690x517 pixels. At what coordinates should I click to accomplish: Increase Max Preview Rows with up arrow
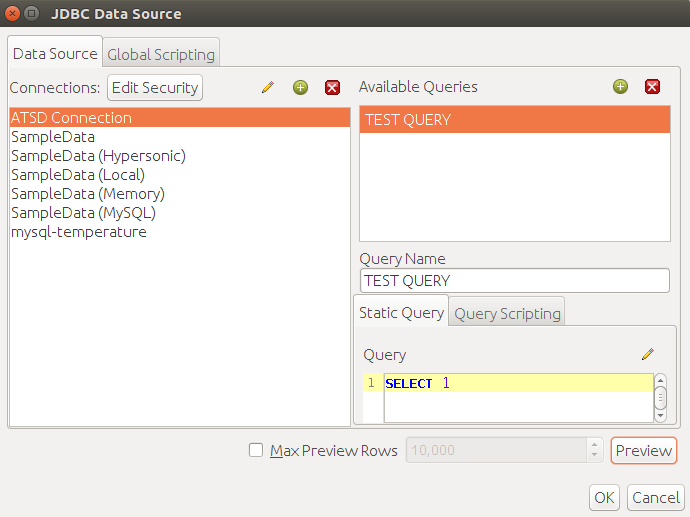coord(595,445)
